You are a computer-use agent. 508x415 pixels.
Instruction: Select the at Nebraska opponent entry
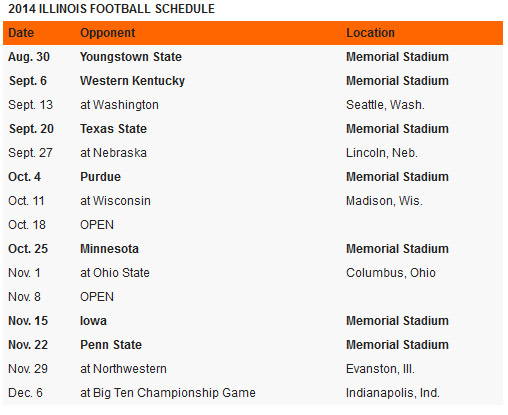[113, 153]
